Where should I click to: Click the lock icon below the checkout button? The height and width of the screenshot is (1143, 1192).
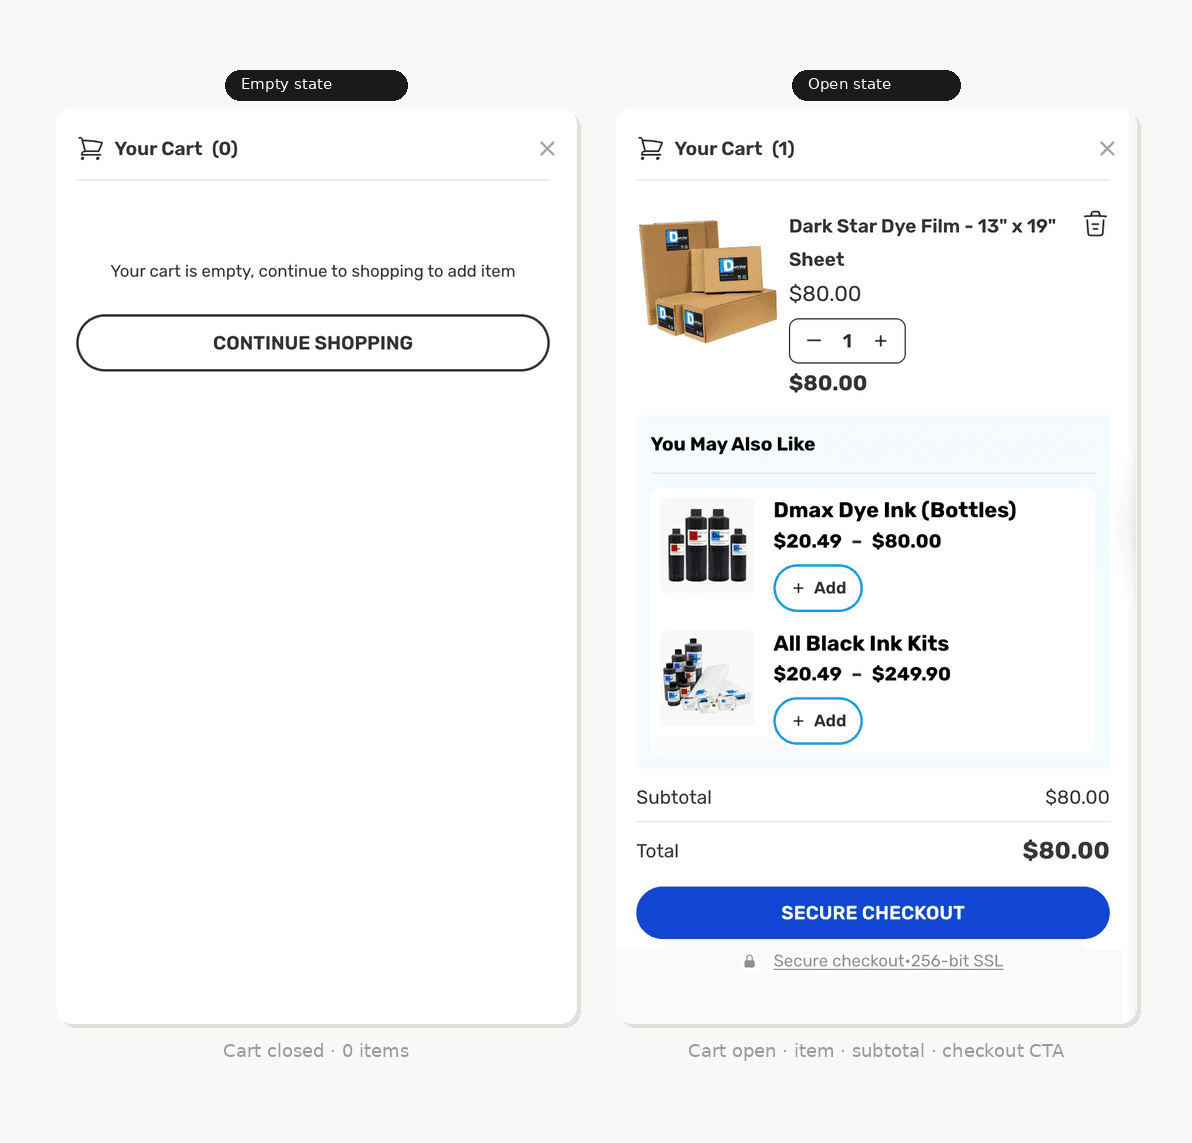[750, 961]
